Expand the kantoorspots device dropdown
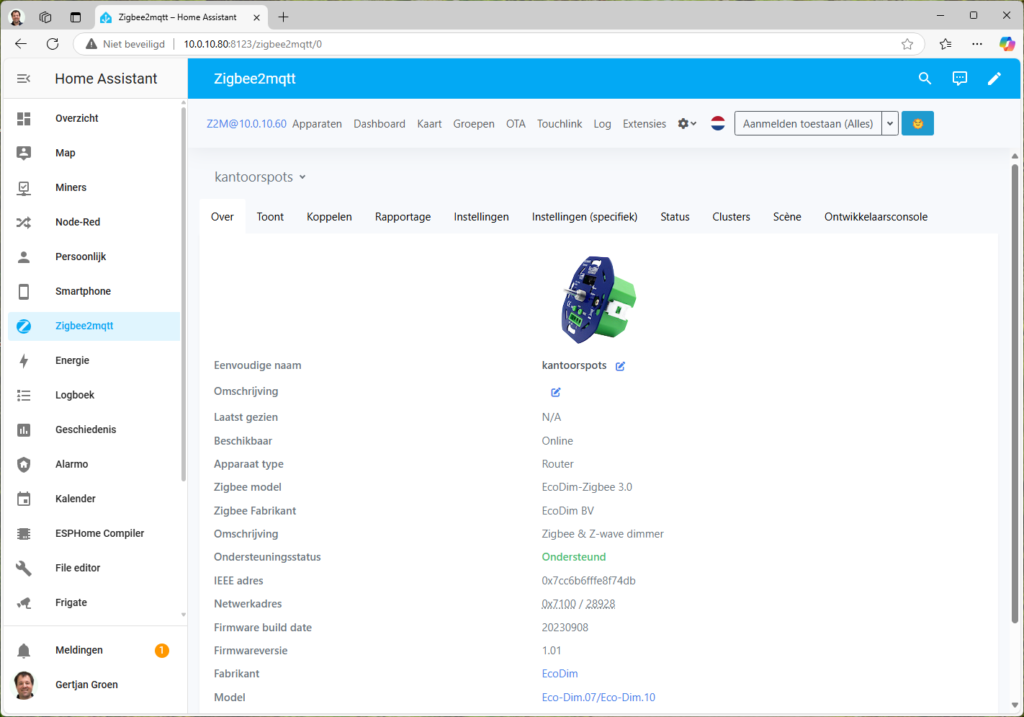 tap(260, 177)
